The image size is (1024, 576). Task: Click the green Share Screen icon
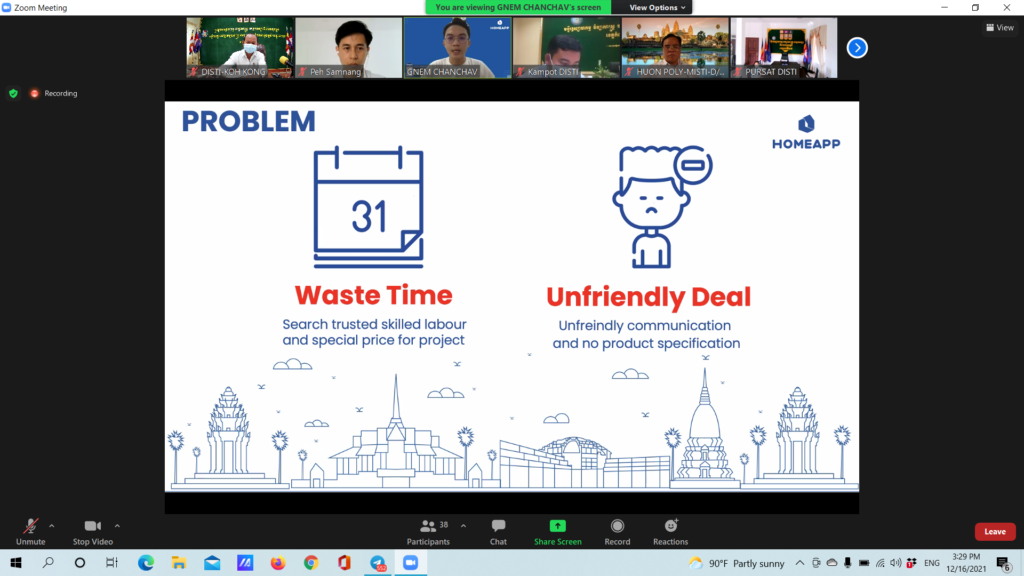557,526
